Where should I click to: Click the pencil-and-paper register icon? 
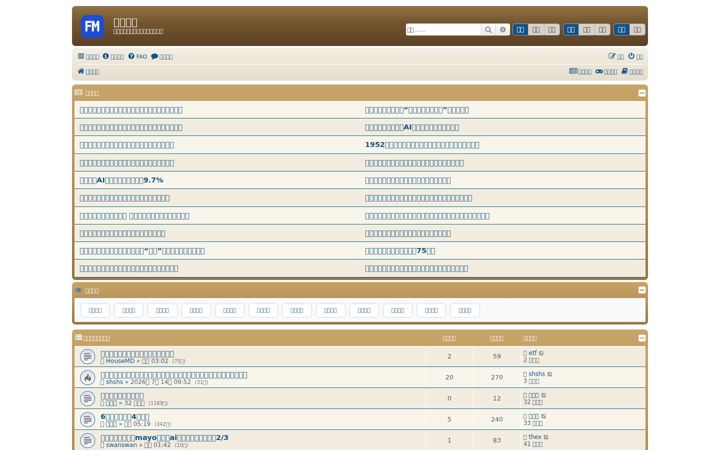click(616, 56)
